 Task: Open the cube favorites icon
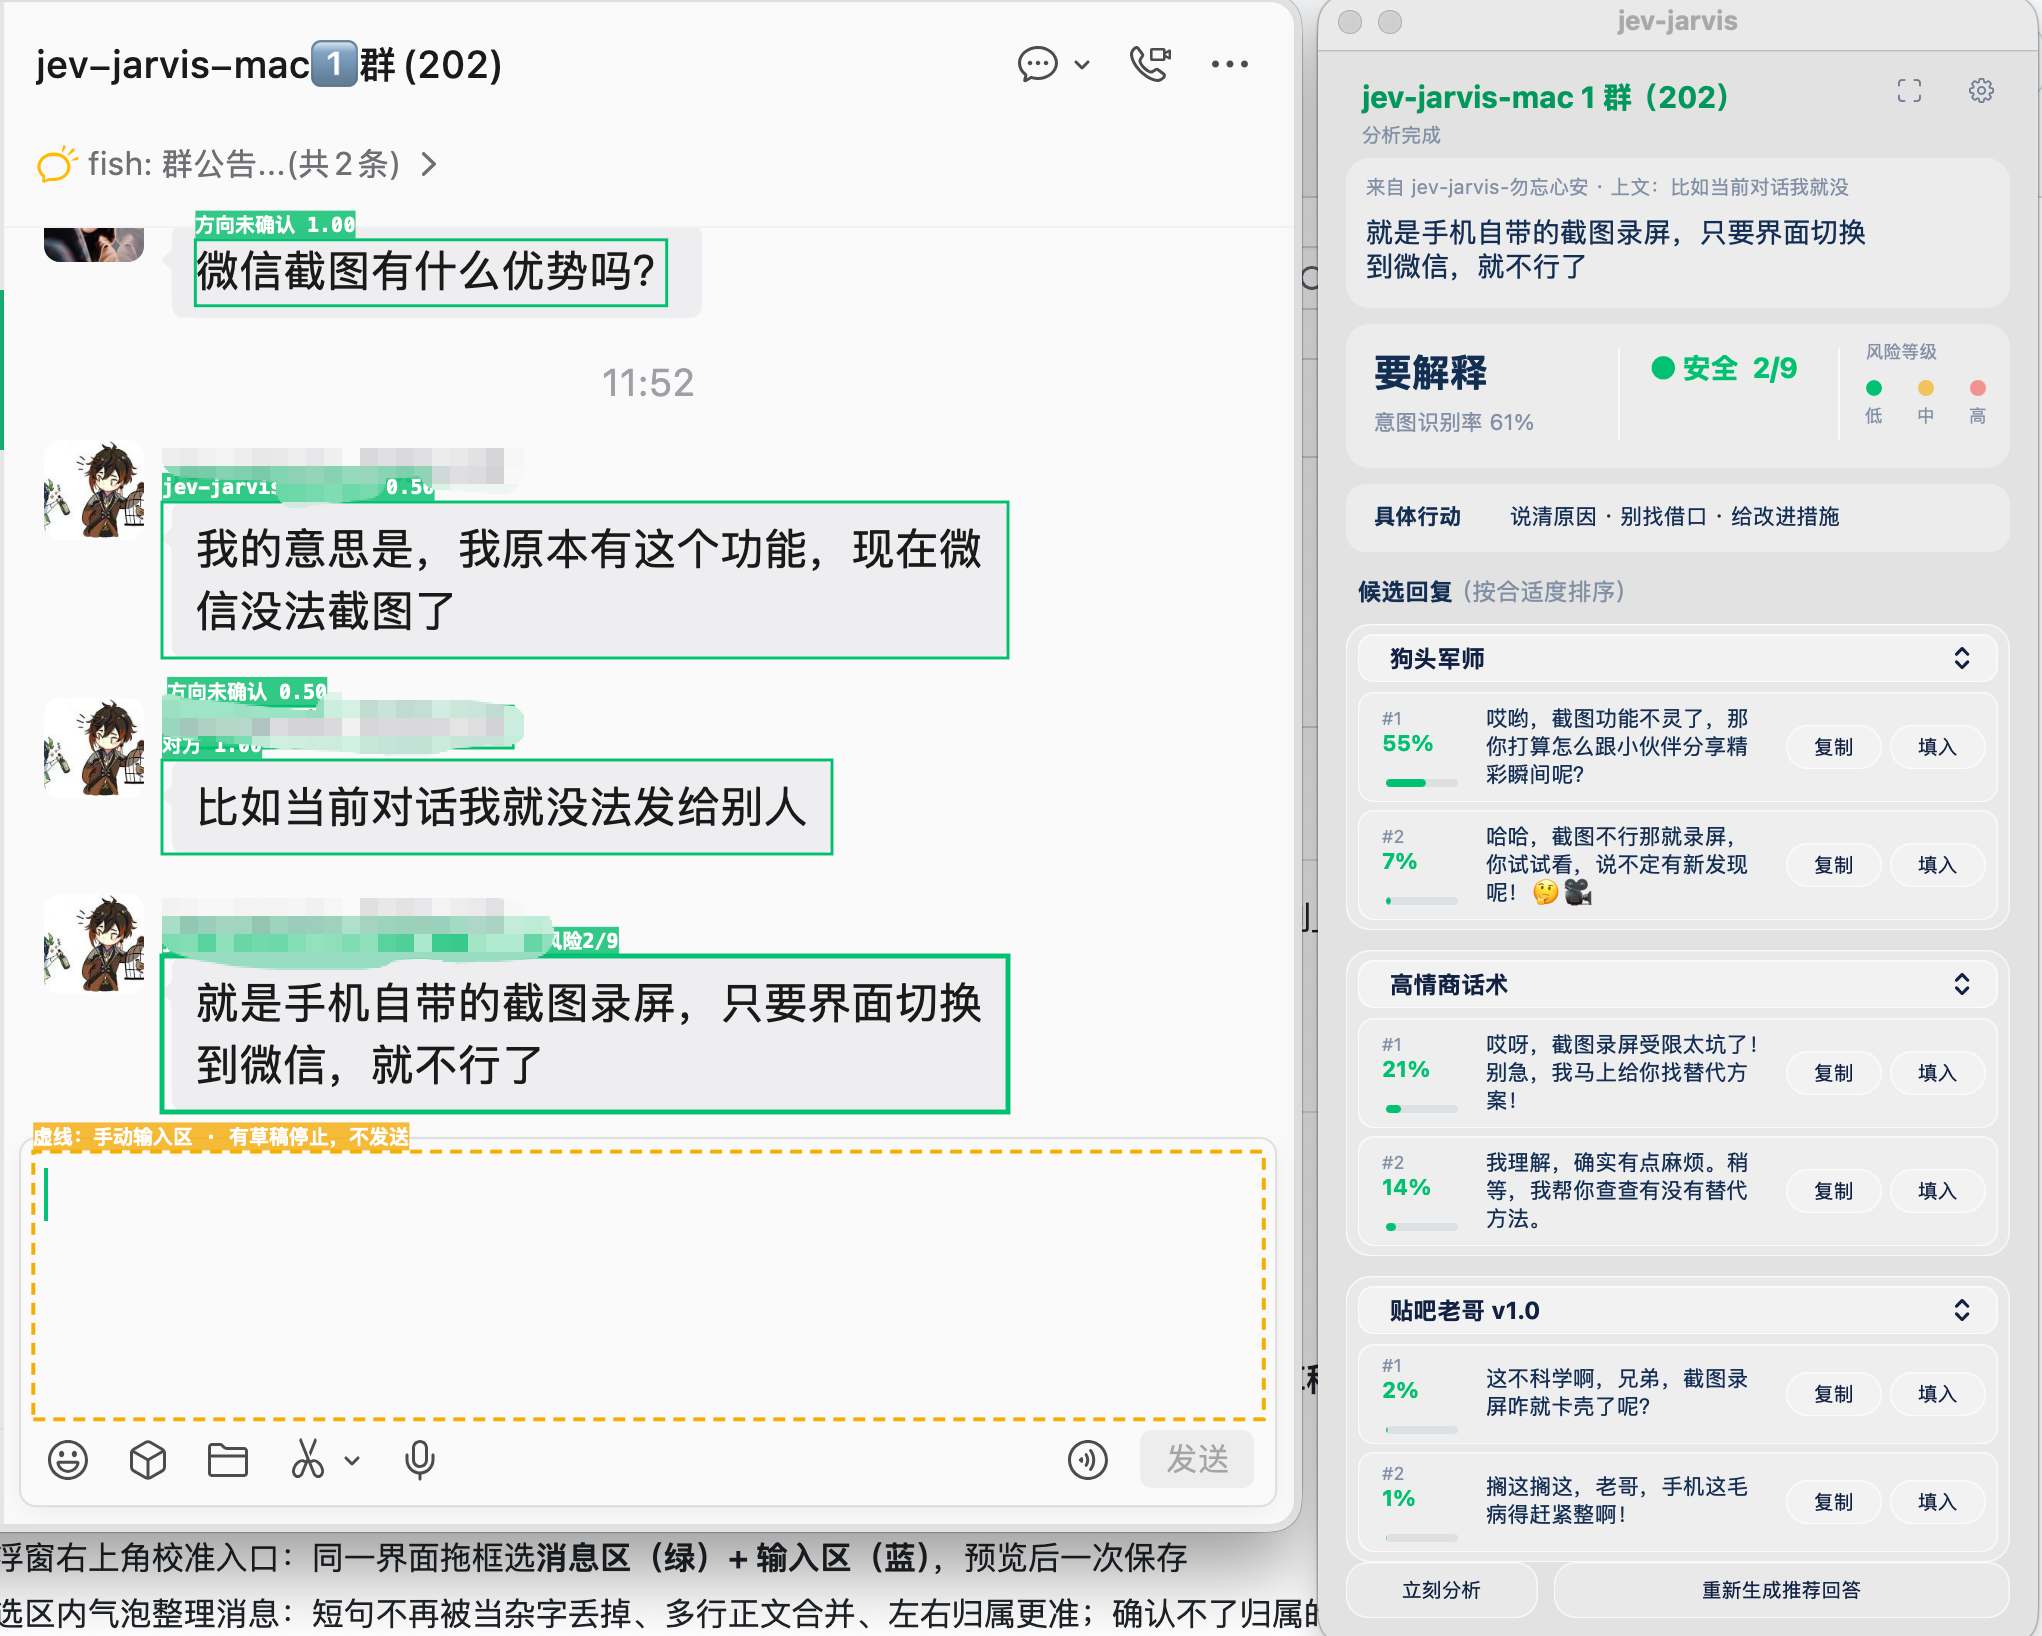tap(148, 1460)
